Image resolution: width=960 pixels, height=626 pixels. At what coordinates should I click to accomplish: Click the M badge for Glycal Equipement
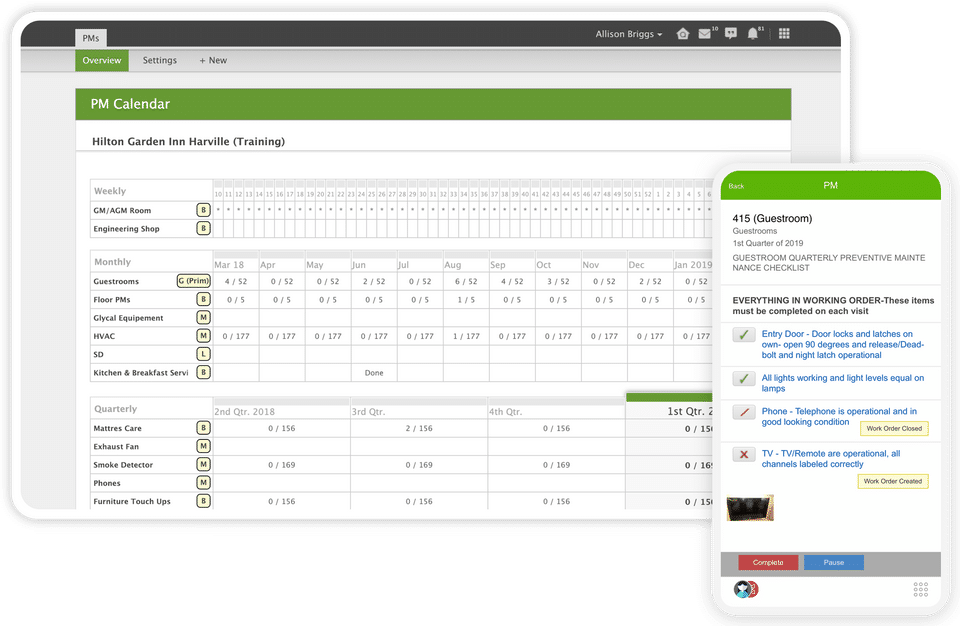click(203, 318)
